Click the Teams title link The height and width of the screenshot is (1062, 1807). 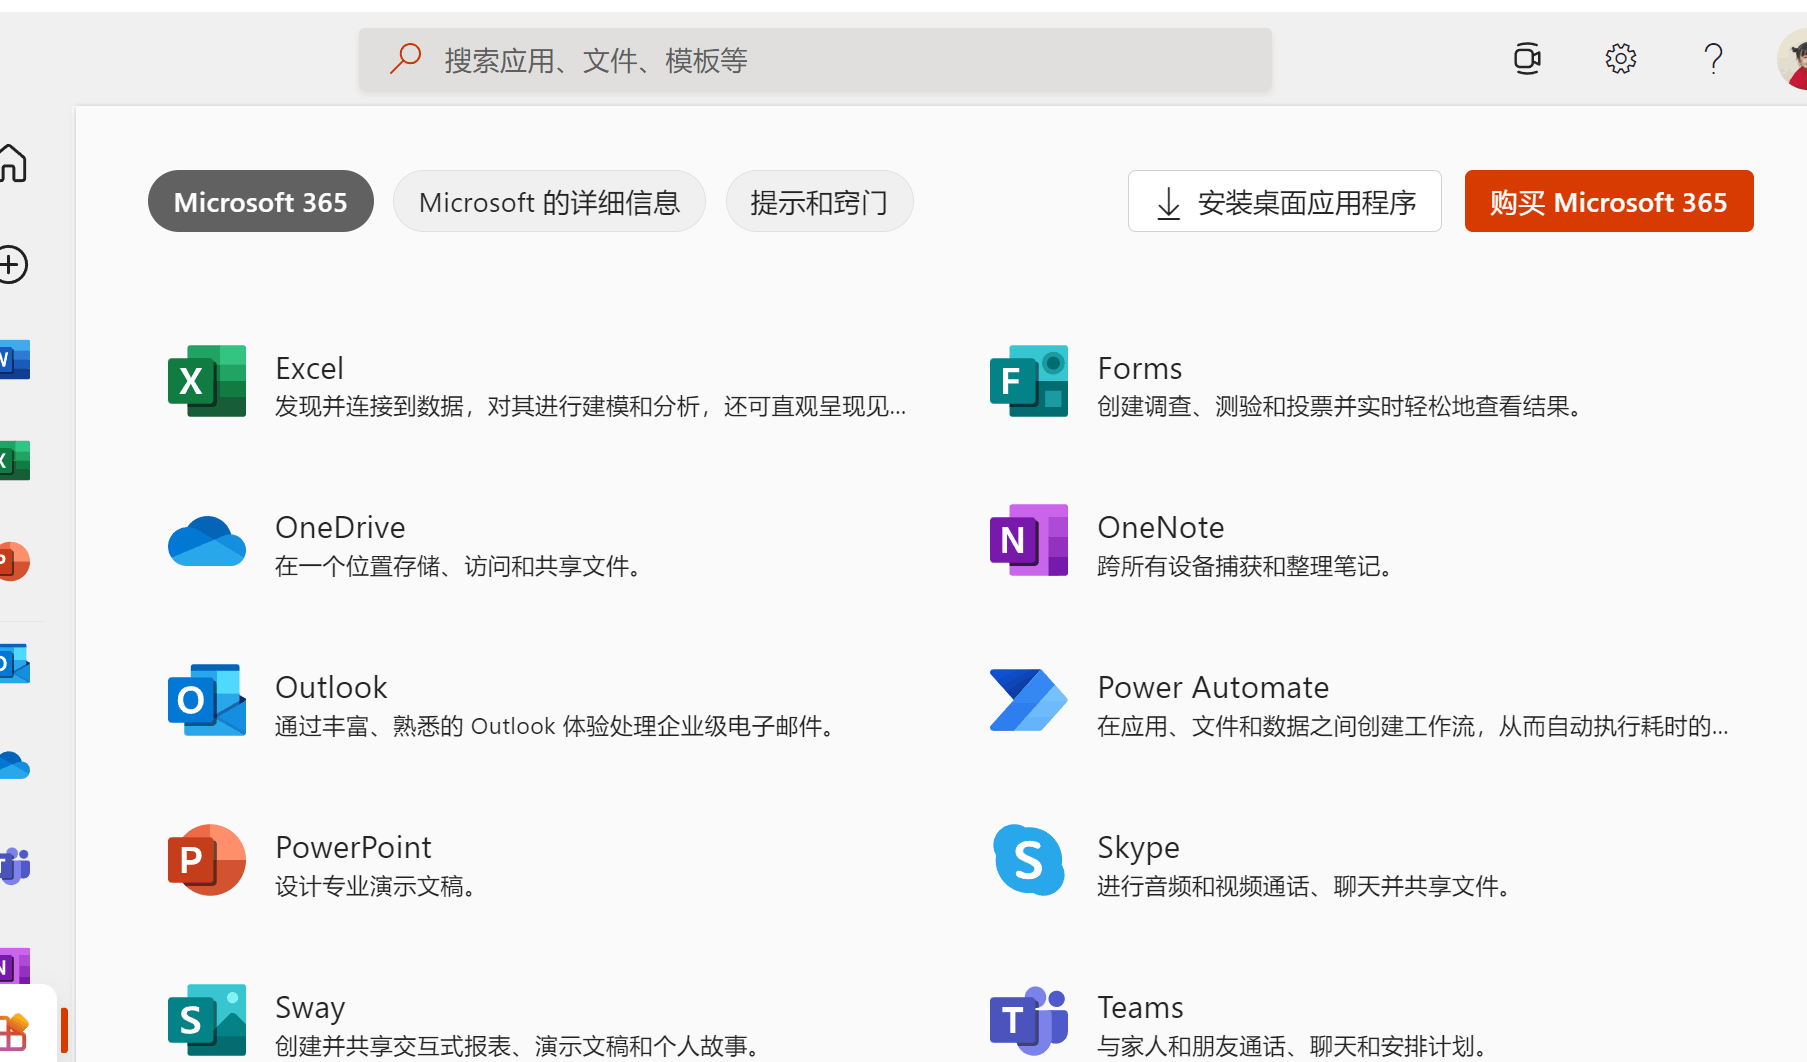1140,1007
